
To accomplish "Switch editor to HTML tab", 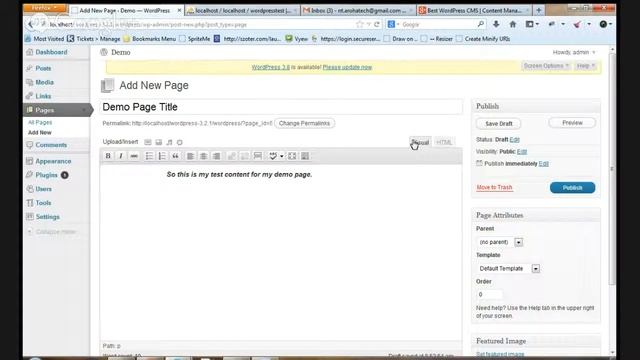I will [x=444, y=142].
